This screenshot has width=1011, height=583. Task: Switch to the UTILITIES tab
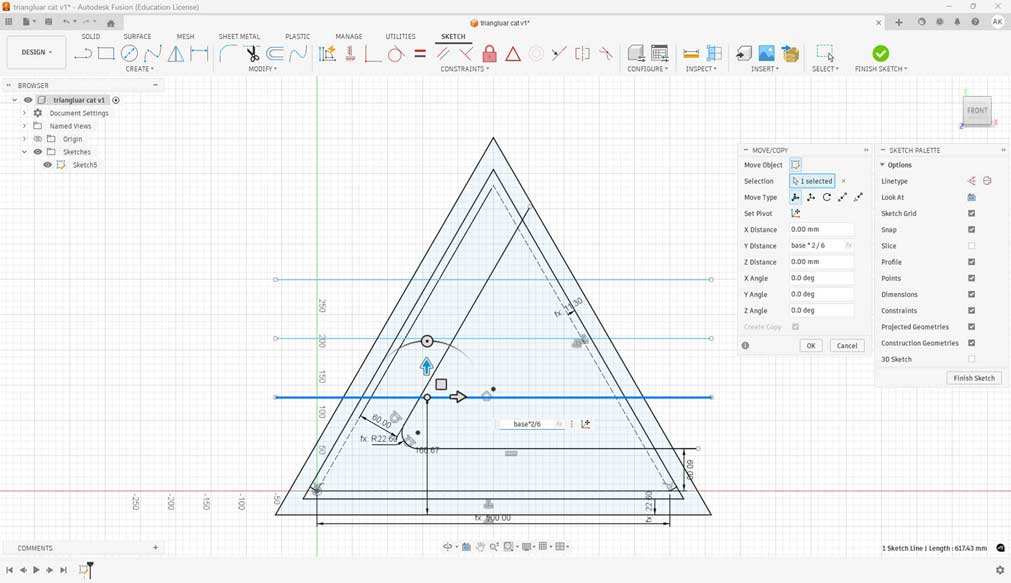pyautogui.click(x=400, y=37)
